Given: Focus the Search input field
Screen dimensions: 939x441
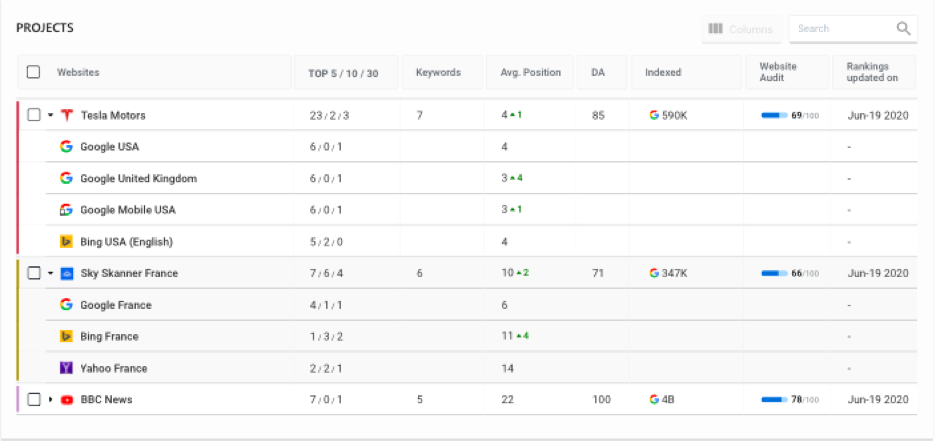Looking at the screenshot, I should pyautogui.click(x=842, y=29).
